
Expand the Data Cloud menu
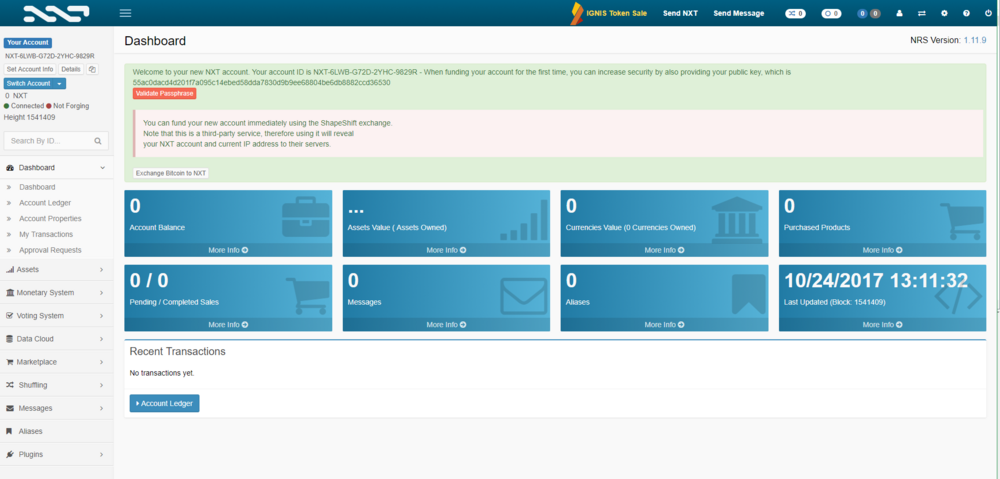click(57, 339)
